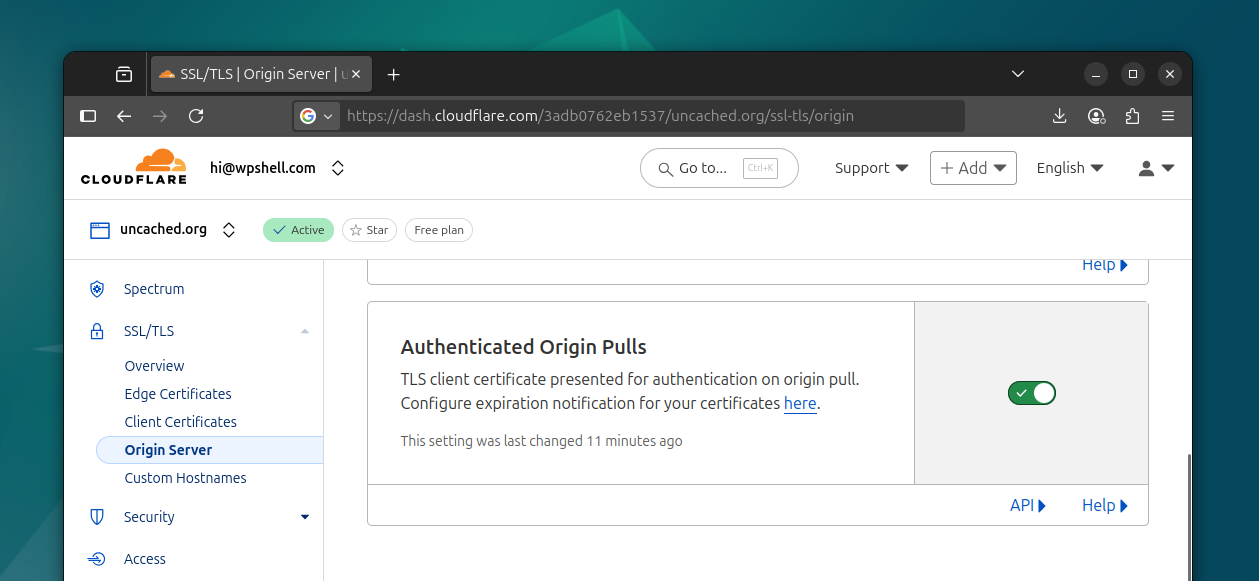The width and height of the screenshot is (1259, 581).
Task: Click the Free plan badge
Action: tap(439, 230)
